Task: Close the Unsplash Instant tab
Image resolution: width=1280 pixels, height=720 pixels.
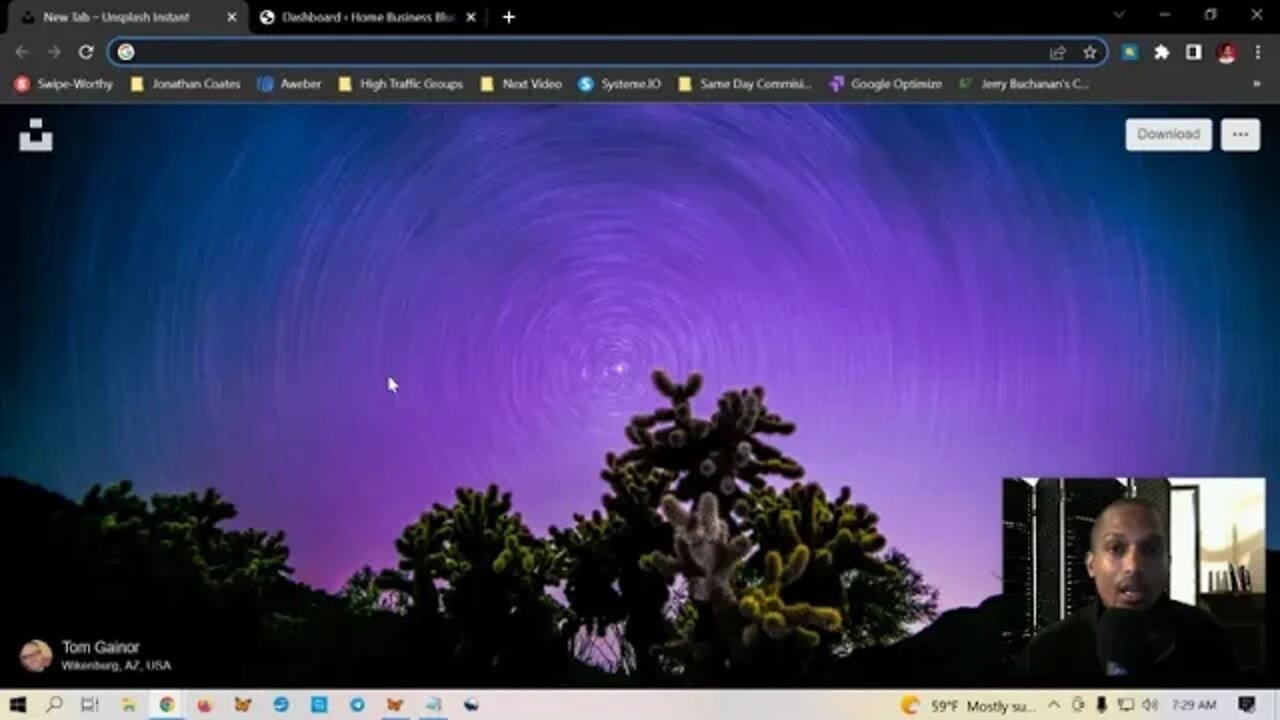Action: (x=232, y=17)
